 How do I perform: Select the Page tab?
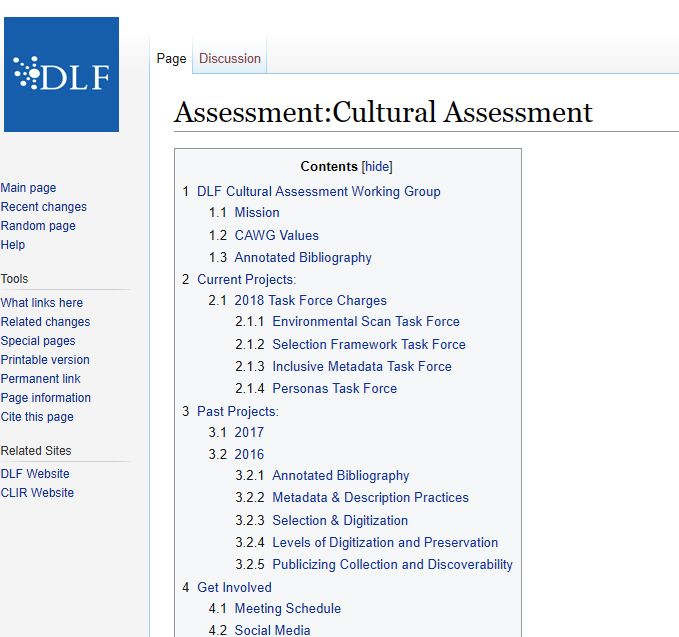pyautogui.click(x=171, y=58)
